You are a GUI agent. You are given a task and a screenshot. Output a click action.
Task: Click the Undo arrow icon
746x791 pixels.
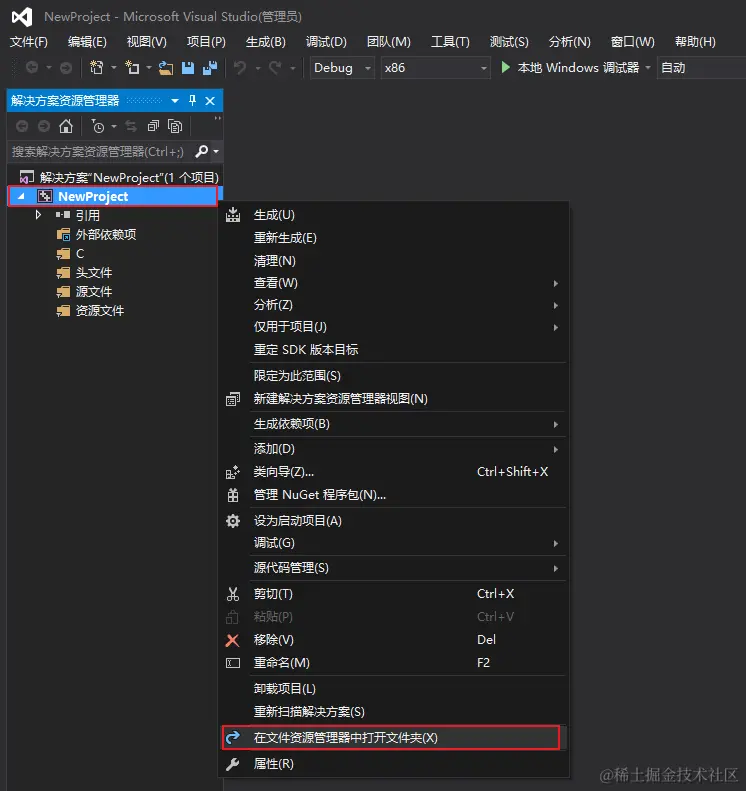[240, 68]
